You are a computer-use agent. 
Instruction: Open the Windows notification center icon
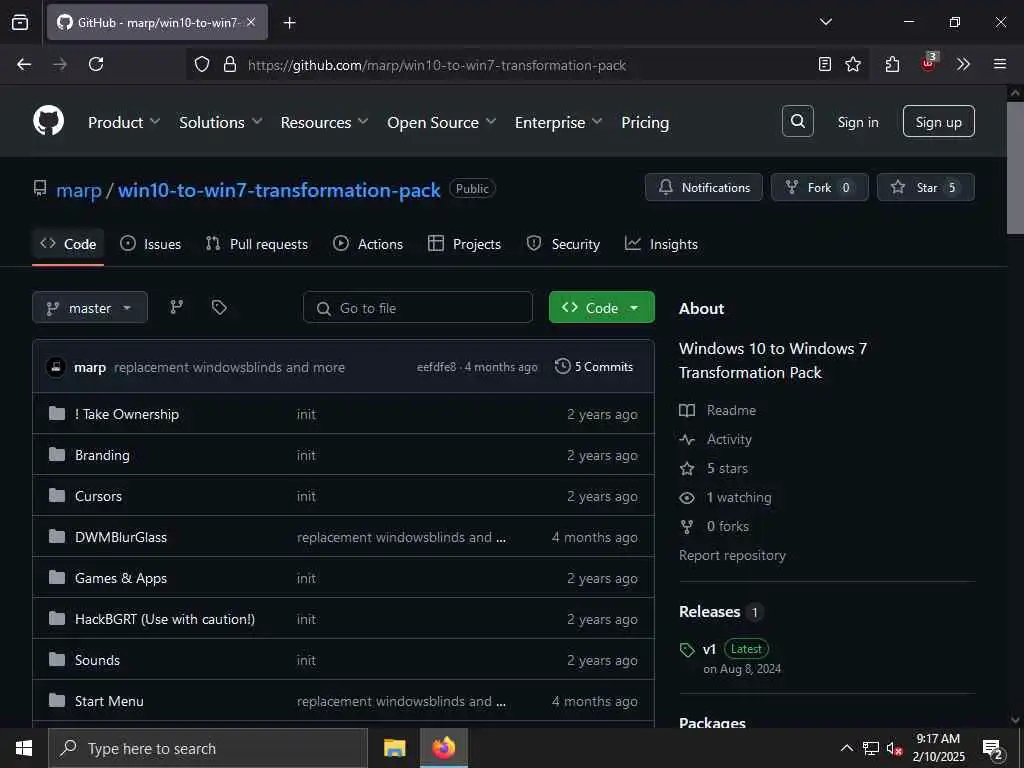pyautogui.click(x=993, y=750)
